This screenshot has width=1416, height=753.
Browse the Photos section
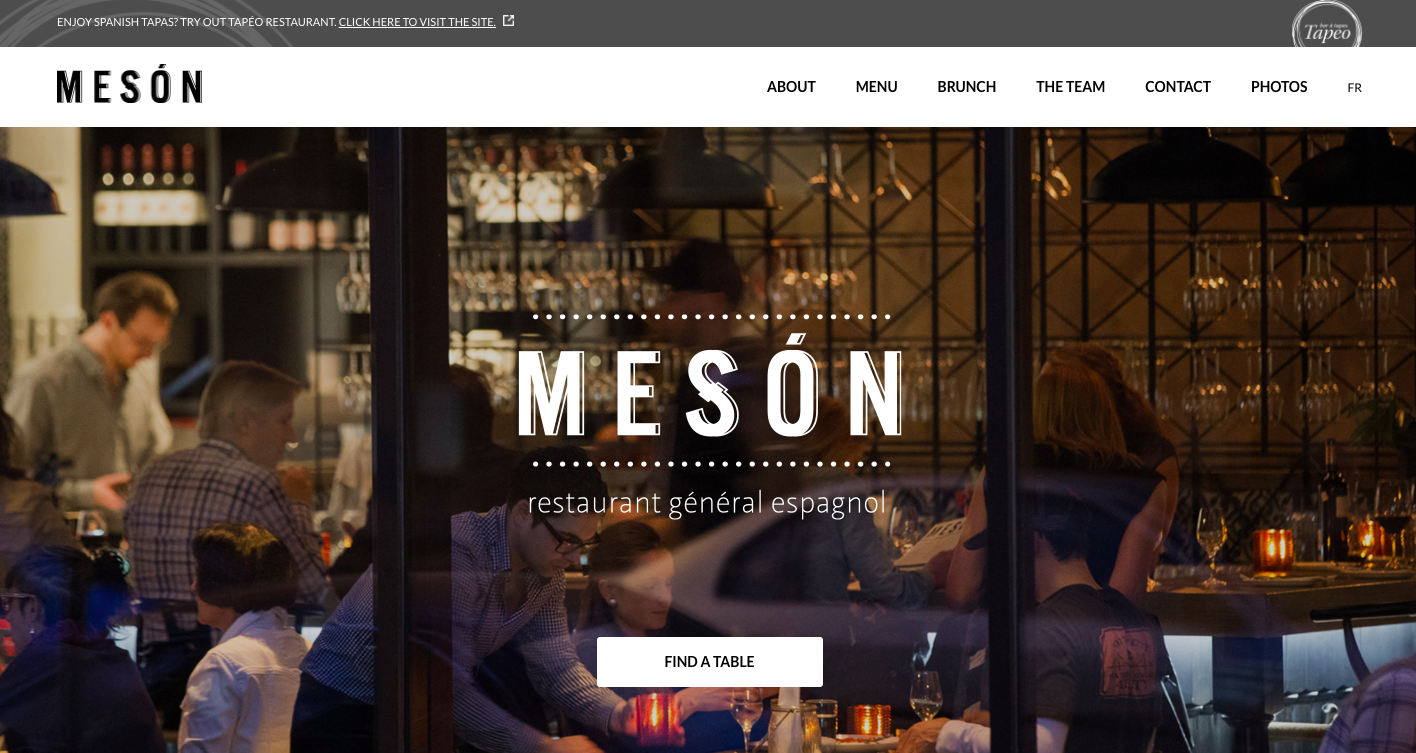[x=1279, y=87]
